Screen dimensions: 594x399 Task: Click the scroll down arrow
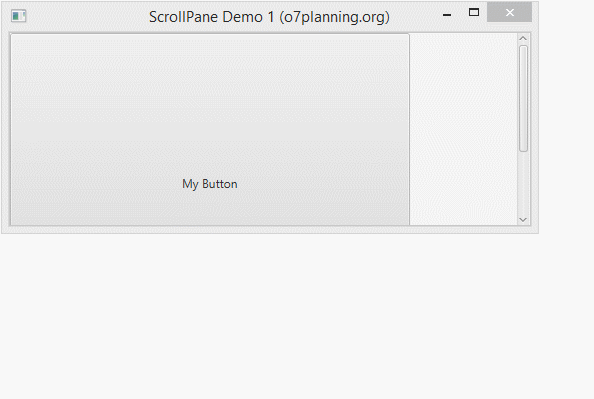[x=523, y=220]
